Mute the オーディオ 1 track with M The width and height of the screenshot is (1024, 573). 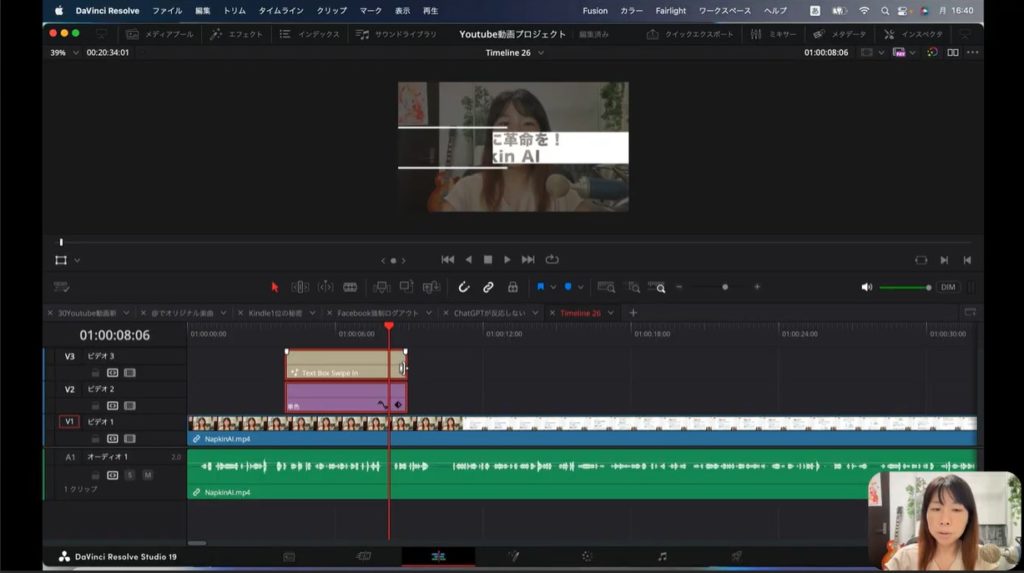(x=147, y=474)
